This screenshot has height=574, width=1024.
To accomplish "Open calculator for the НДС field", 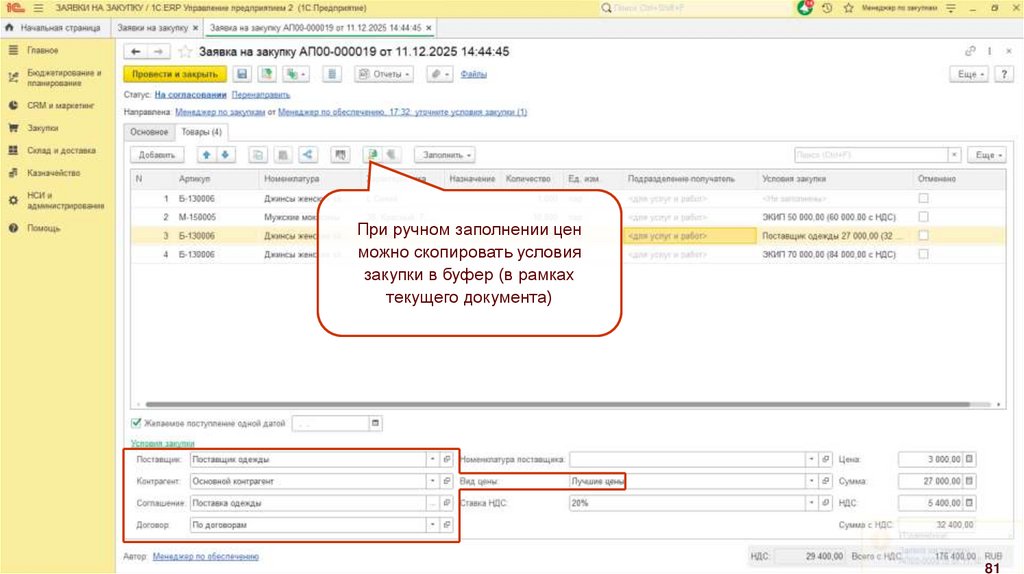I will click(x=970, y=503).
